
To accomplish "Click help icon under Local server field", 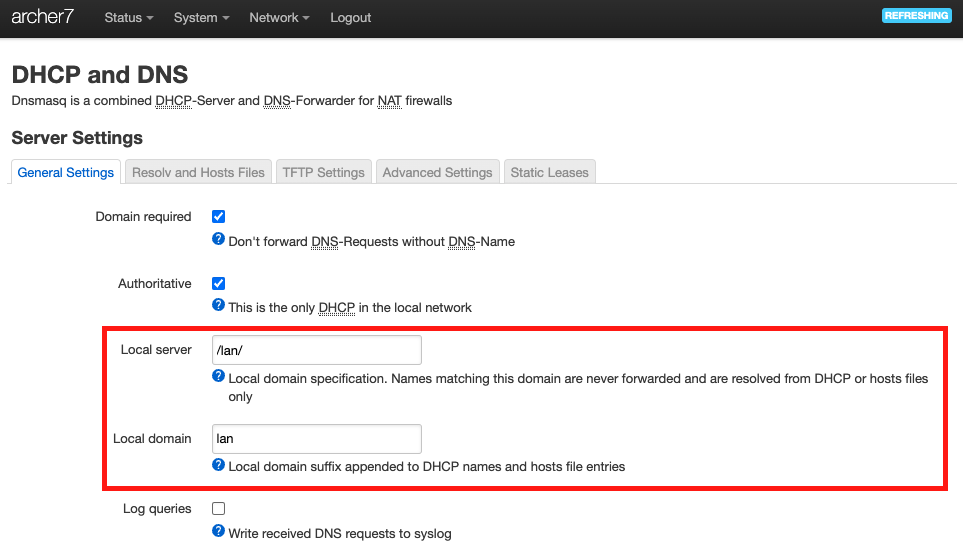I will (x=218, y=376).
